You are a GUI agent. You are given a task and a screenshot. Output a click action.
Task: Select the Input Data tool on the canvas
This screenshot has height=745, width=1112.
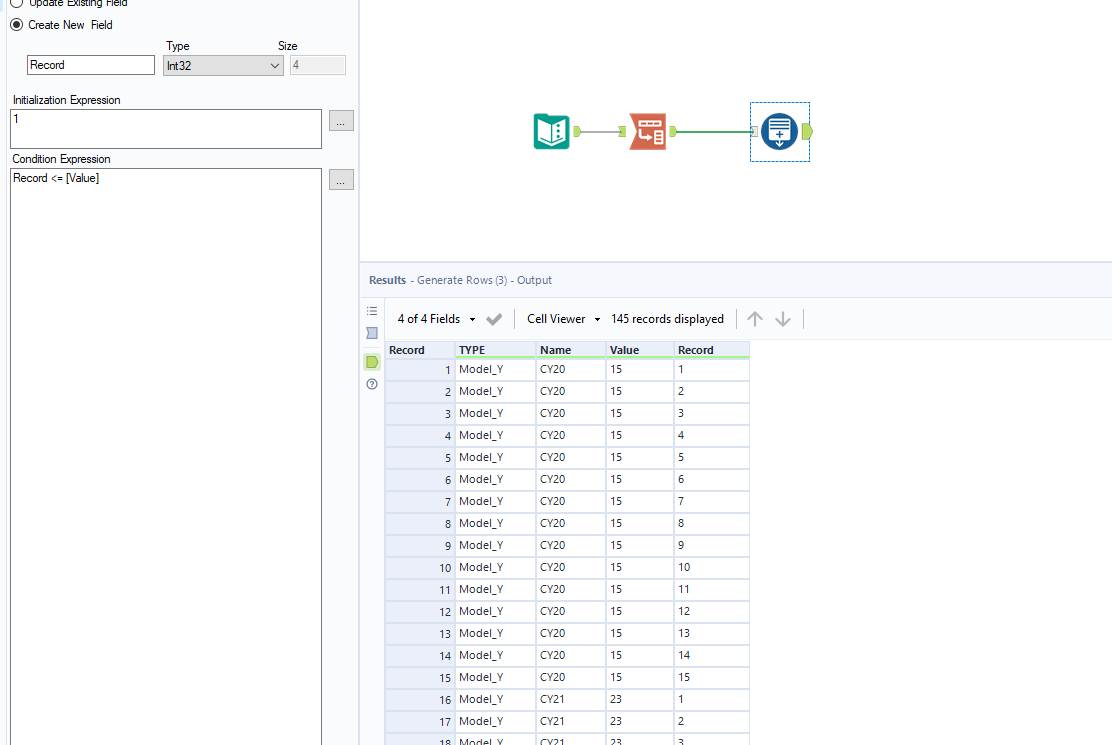pyautogui.click(x=549, y=131)
